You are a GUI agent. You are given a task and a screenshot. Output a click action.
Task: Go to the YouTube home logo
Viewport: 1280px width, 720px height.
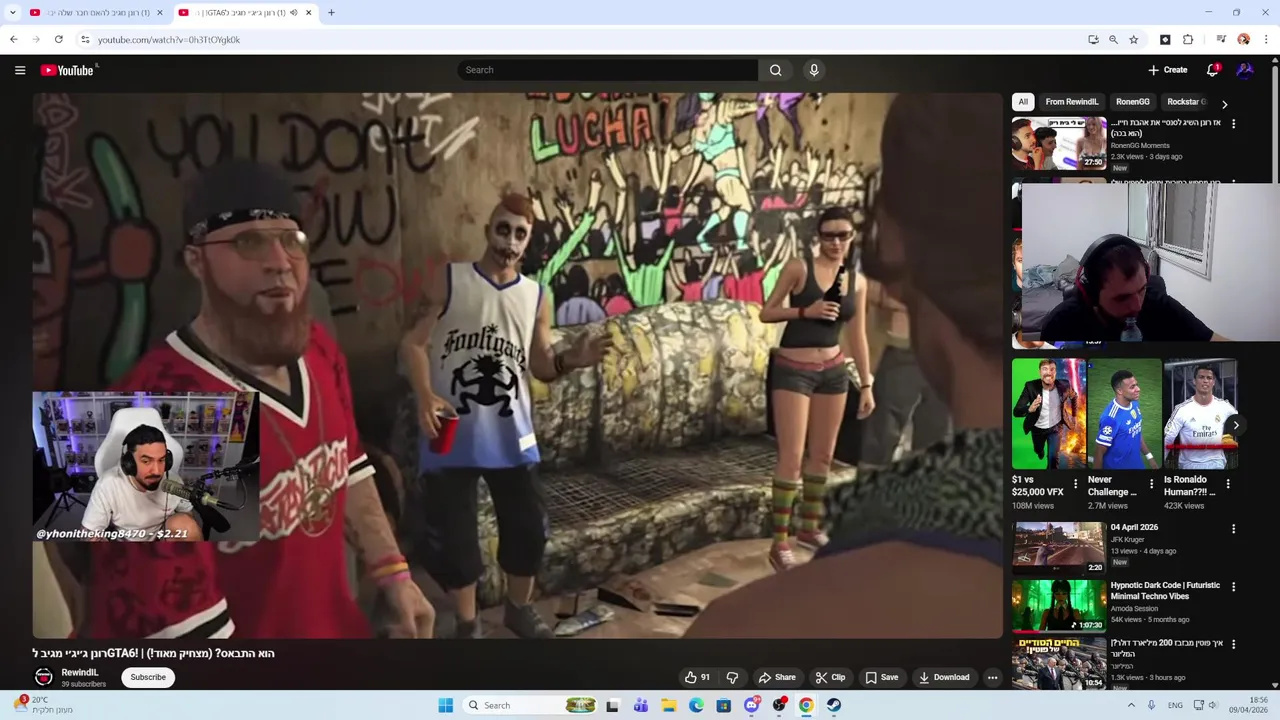[x=67, y=70]
